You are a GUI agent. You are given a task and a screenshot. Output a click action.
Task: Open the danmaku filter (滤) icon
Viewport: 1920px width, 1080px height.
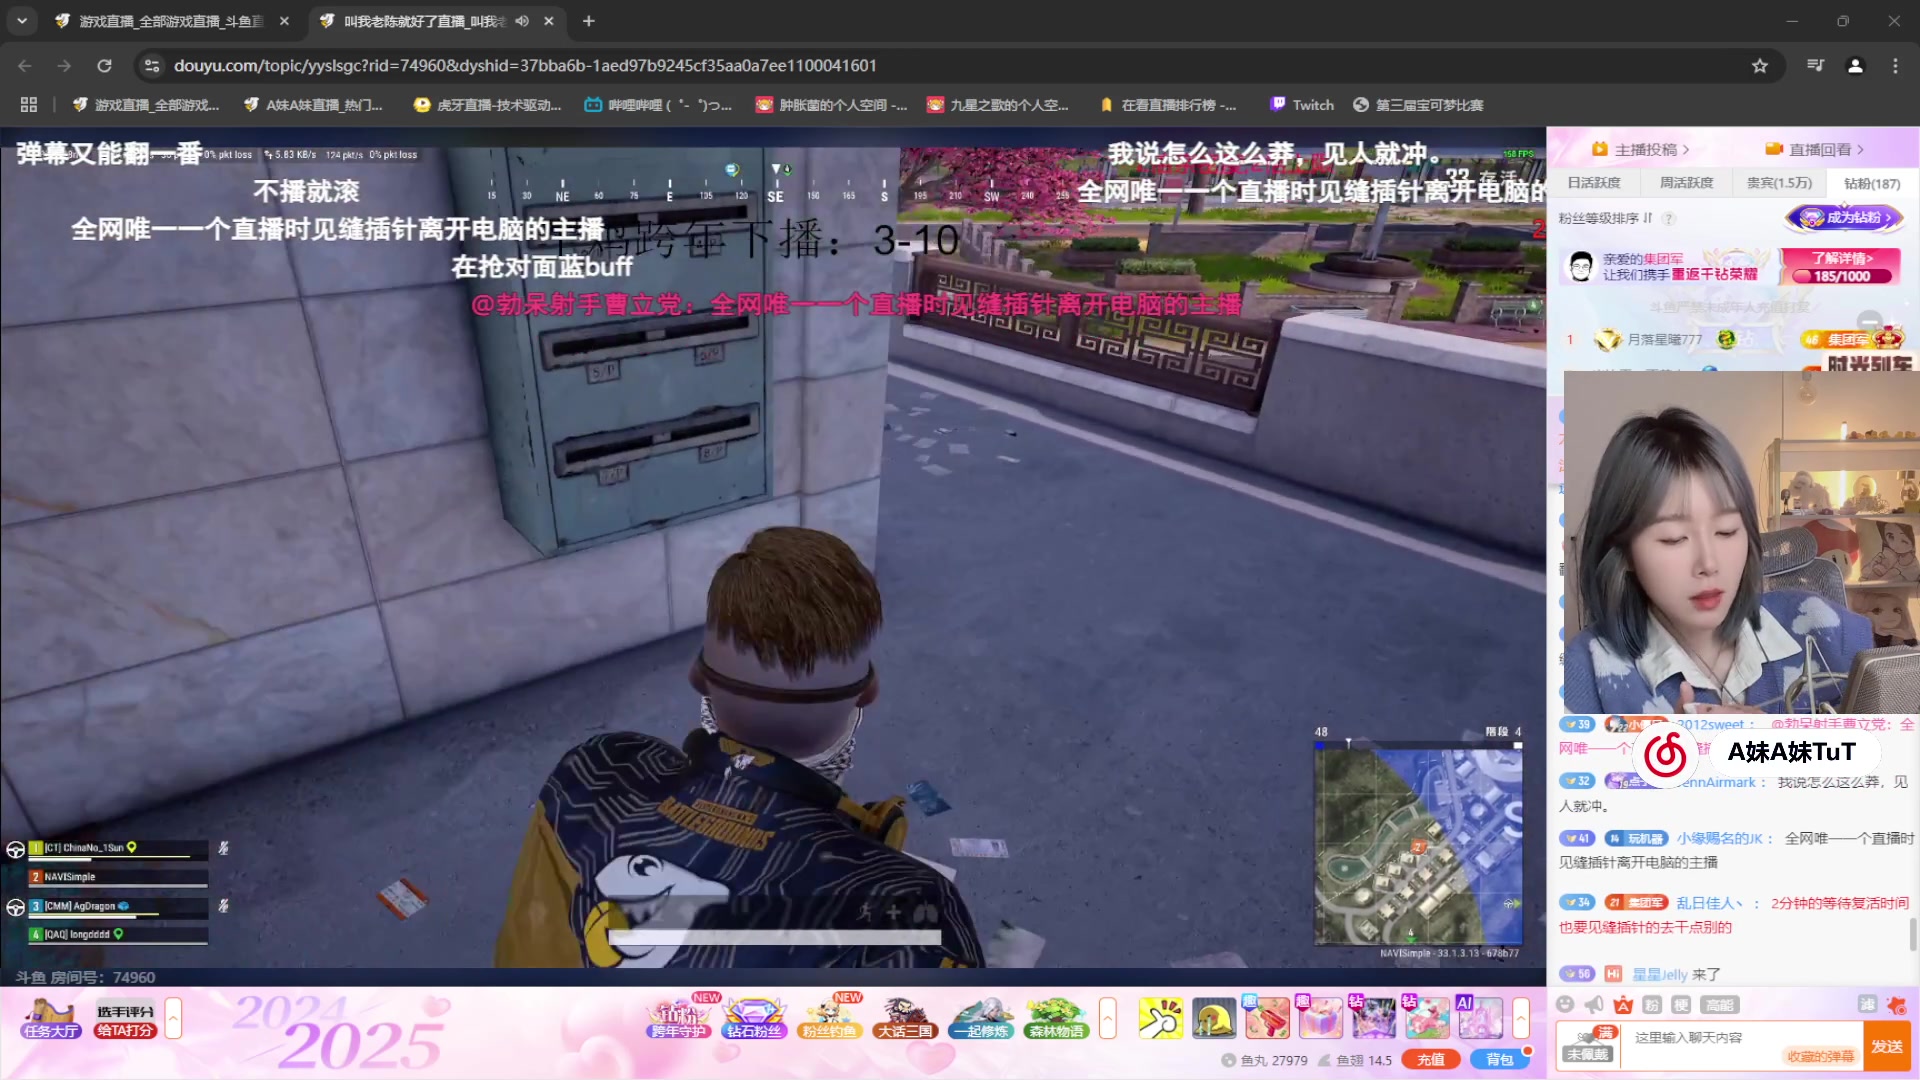tap(1868, 1003)
